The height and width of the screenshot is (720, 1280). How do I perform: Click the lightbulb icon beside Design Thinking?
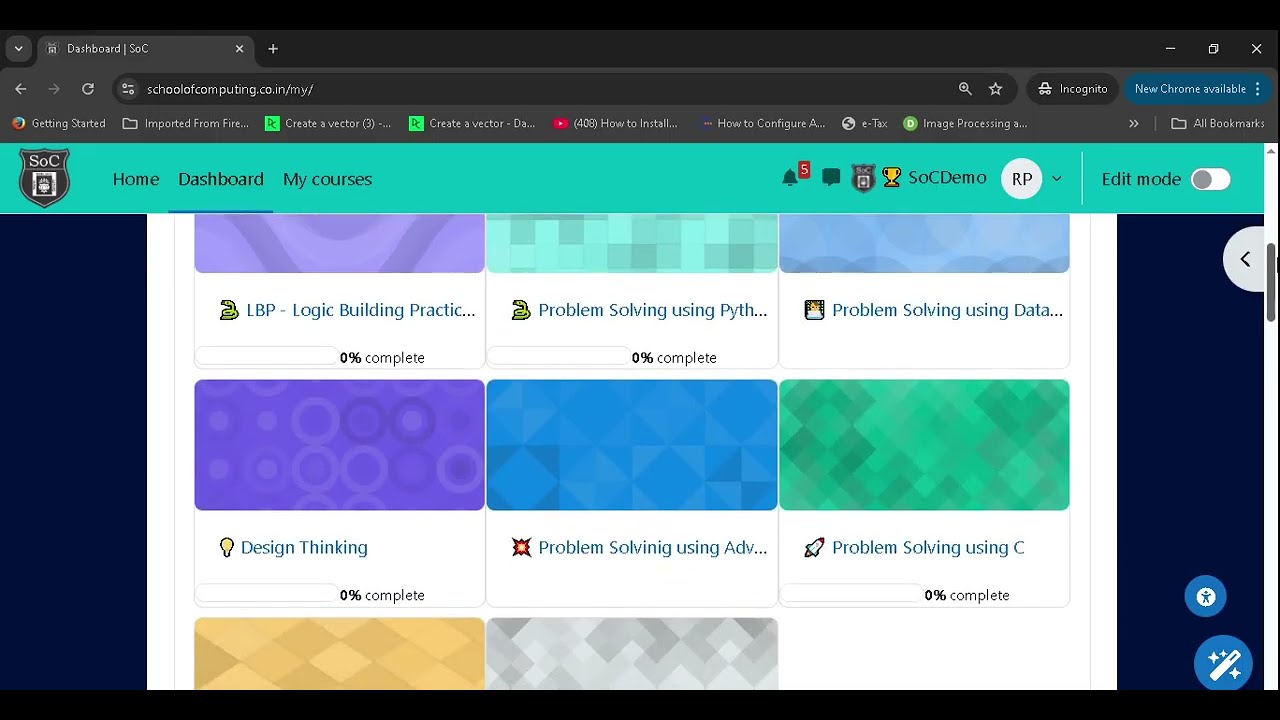click(x=227, y=547)
